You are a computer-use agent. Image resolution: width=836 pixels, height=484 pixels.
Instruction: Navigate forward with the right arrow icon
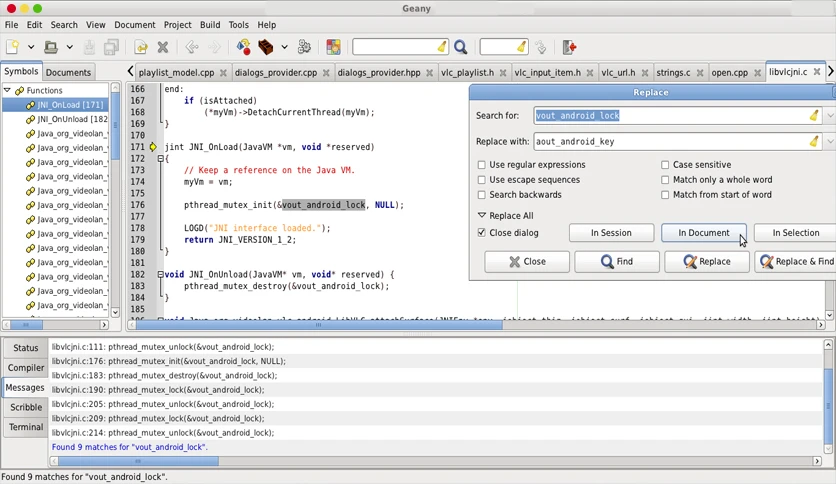(x=214, y=47)
